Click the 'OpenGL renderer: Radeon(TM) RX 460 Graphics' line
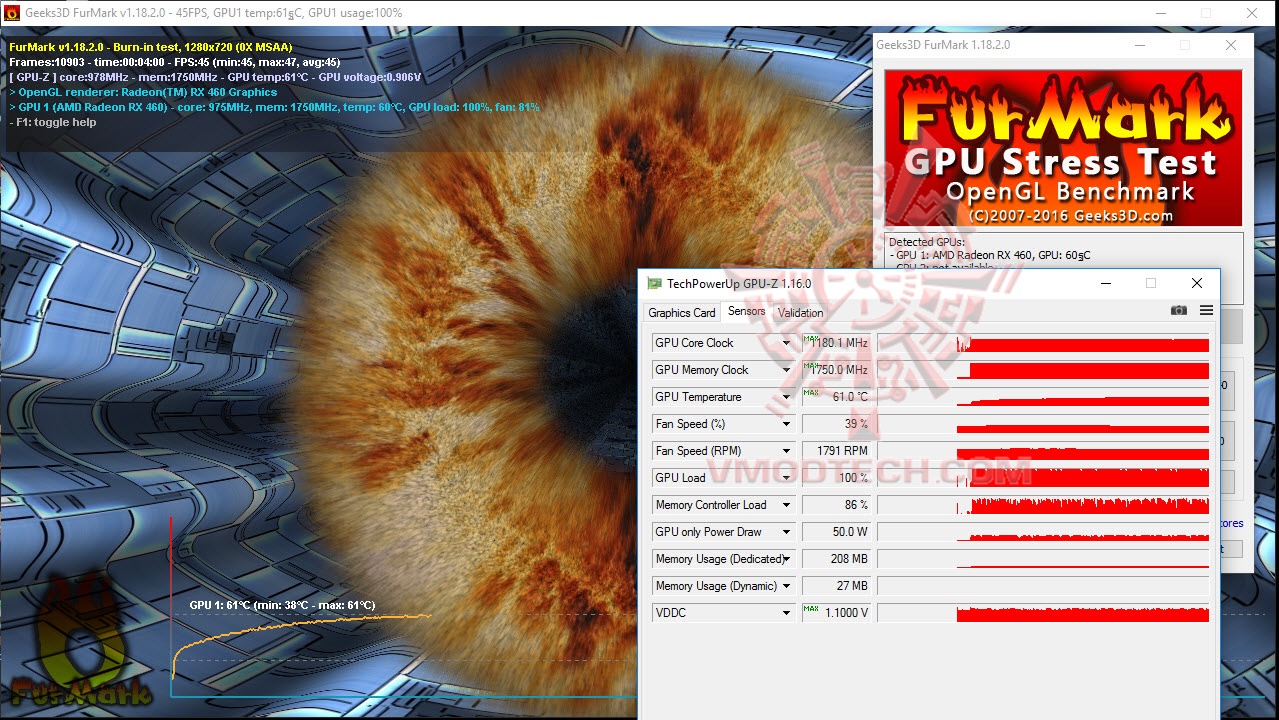1279x720 pixels. (x=143, y=92)
